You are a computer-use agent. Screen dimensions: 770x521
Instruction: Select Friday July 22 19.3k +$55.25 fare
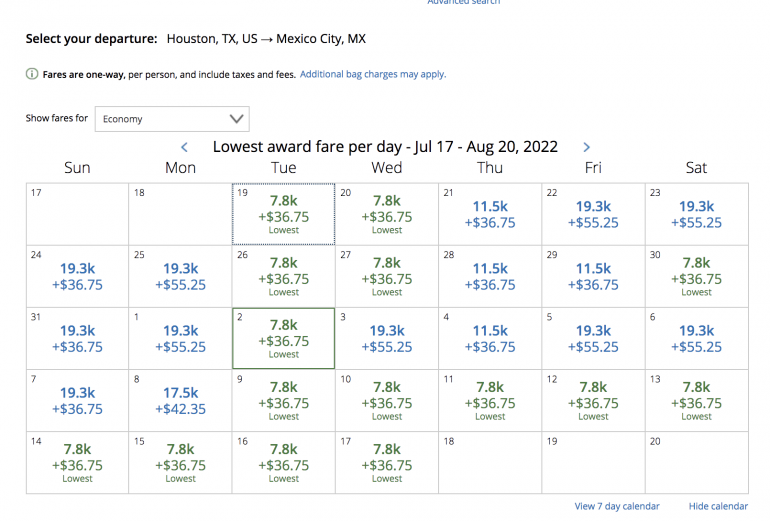593,214
